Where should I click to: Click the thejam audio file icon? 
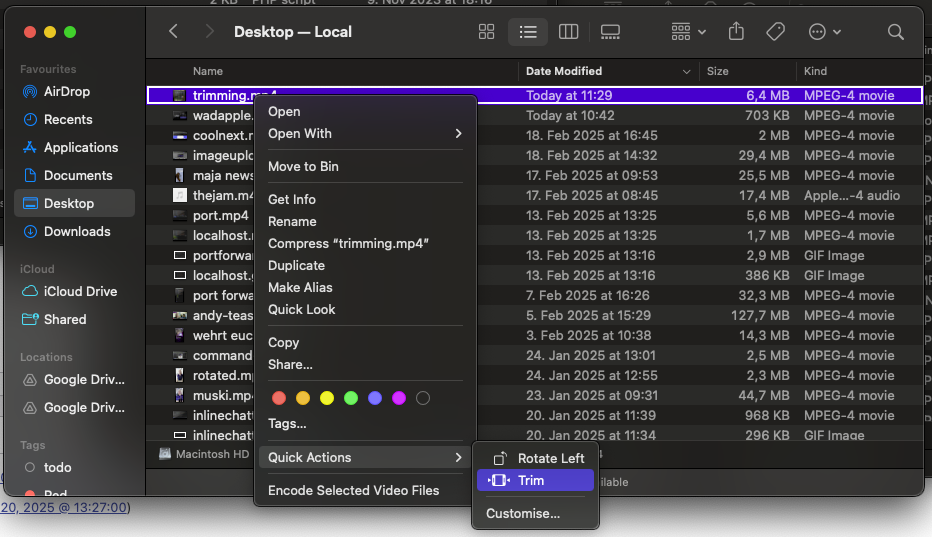[x=180, y=195]
